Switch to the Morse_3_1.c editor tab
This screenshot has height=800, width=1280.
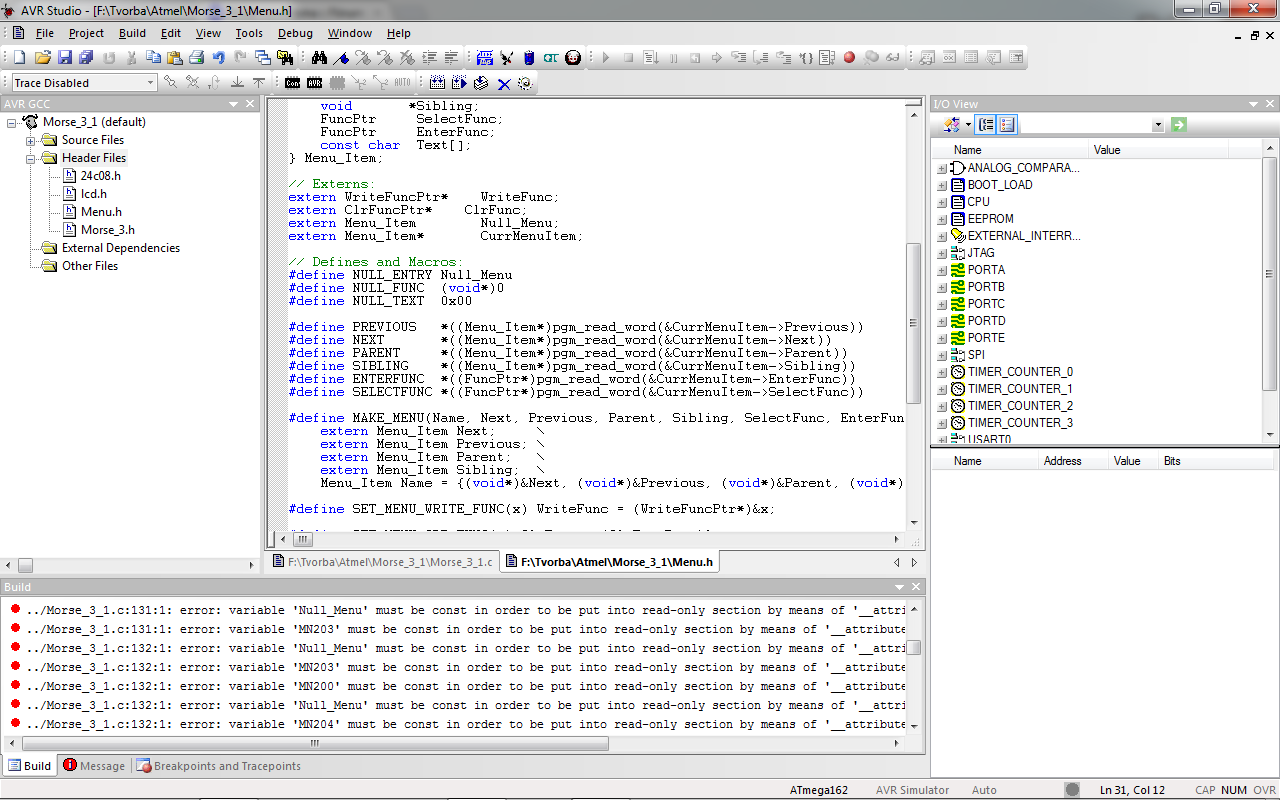383,562
